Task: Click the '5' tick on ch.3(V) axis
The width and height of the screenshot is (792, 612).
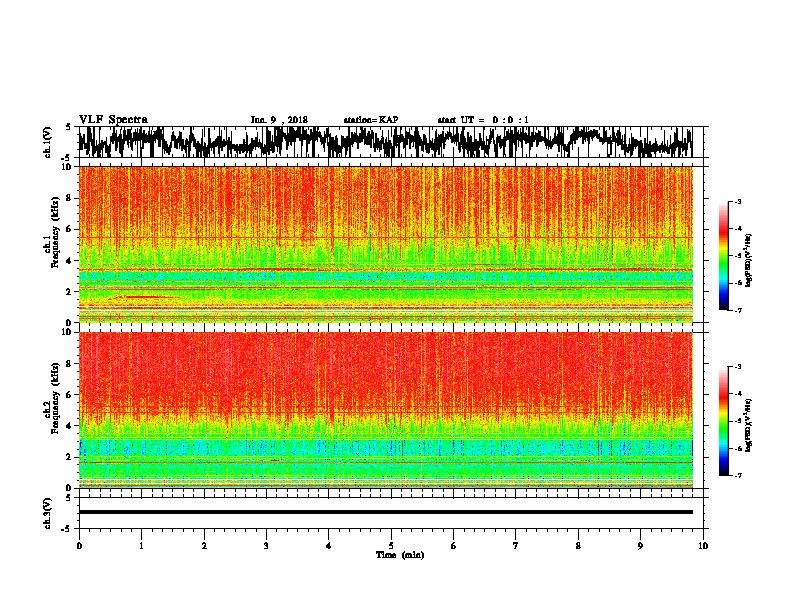Action: 69,498
